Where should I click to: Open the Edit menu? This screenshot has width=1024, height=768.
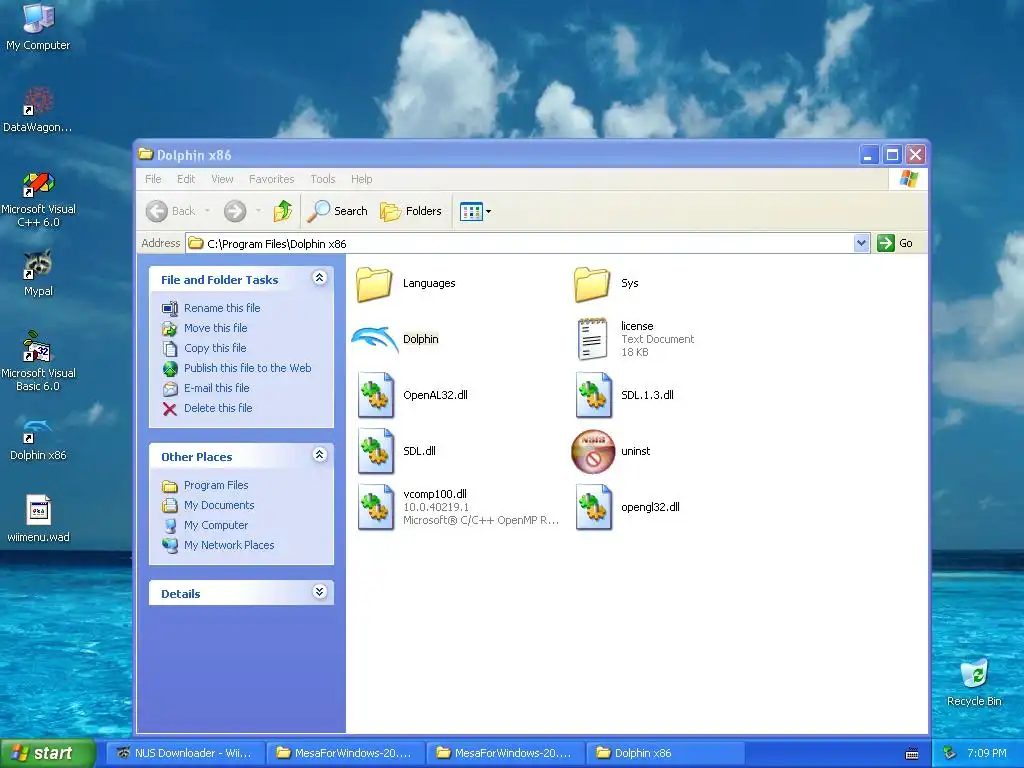click(185, 179)
